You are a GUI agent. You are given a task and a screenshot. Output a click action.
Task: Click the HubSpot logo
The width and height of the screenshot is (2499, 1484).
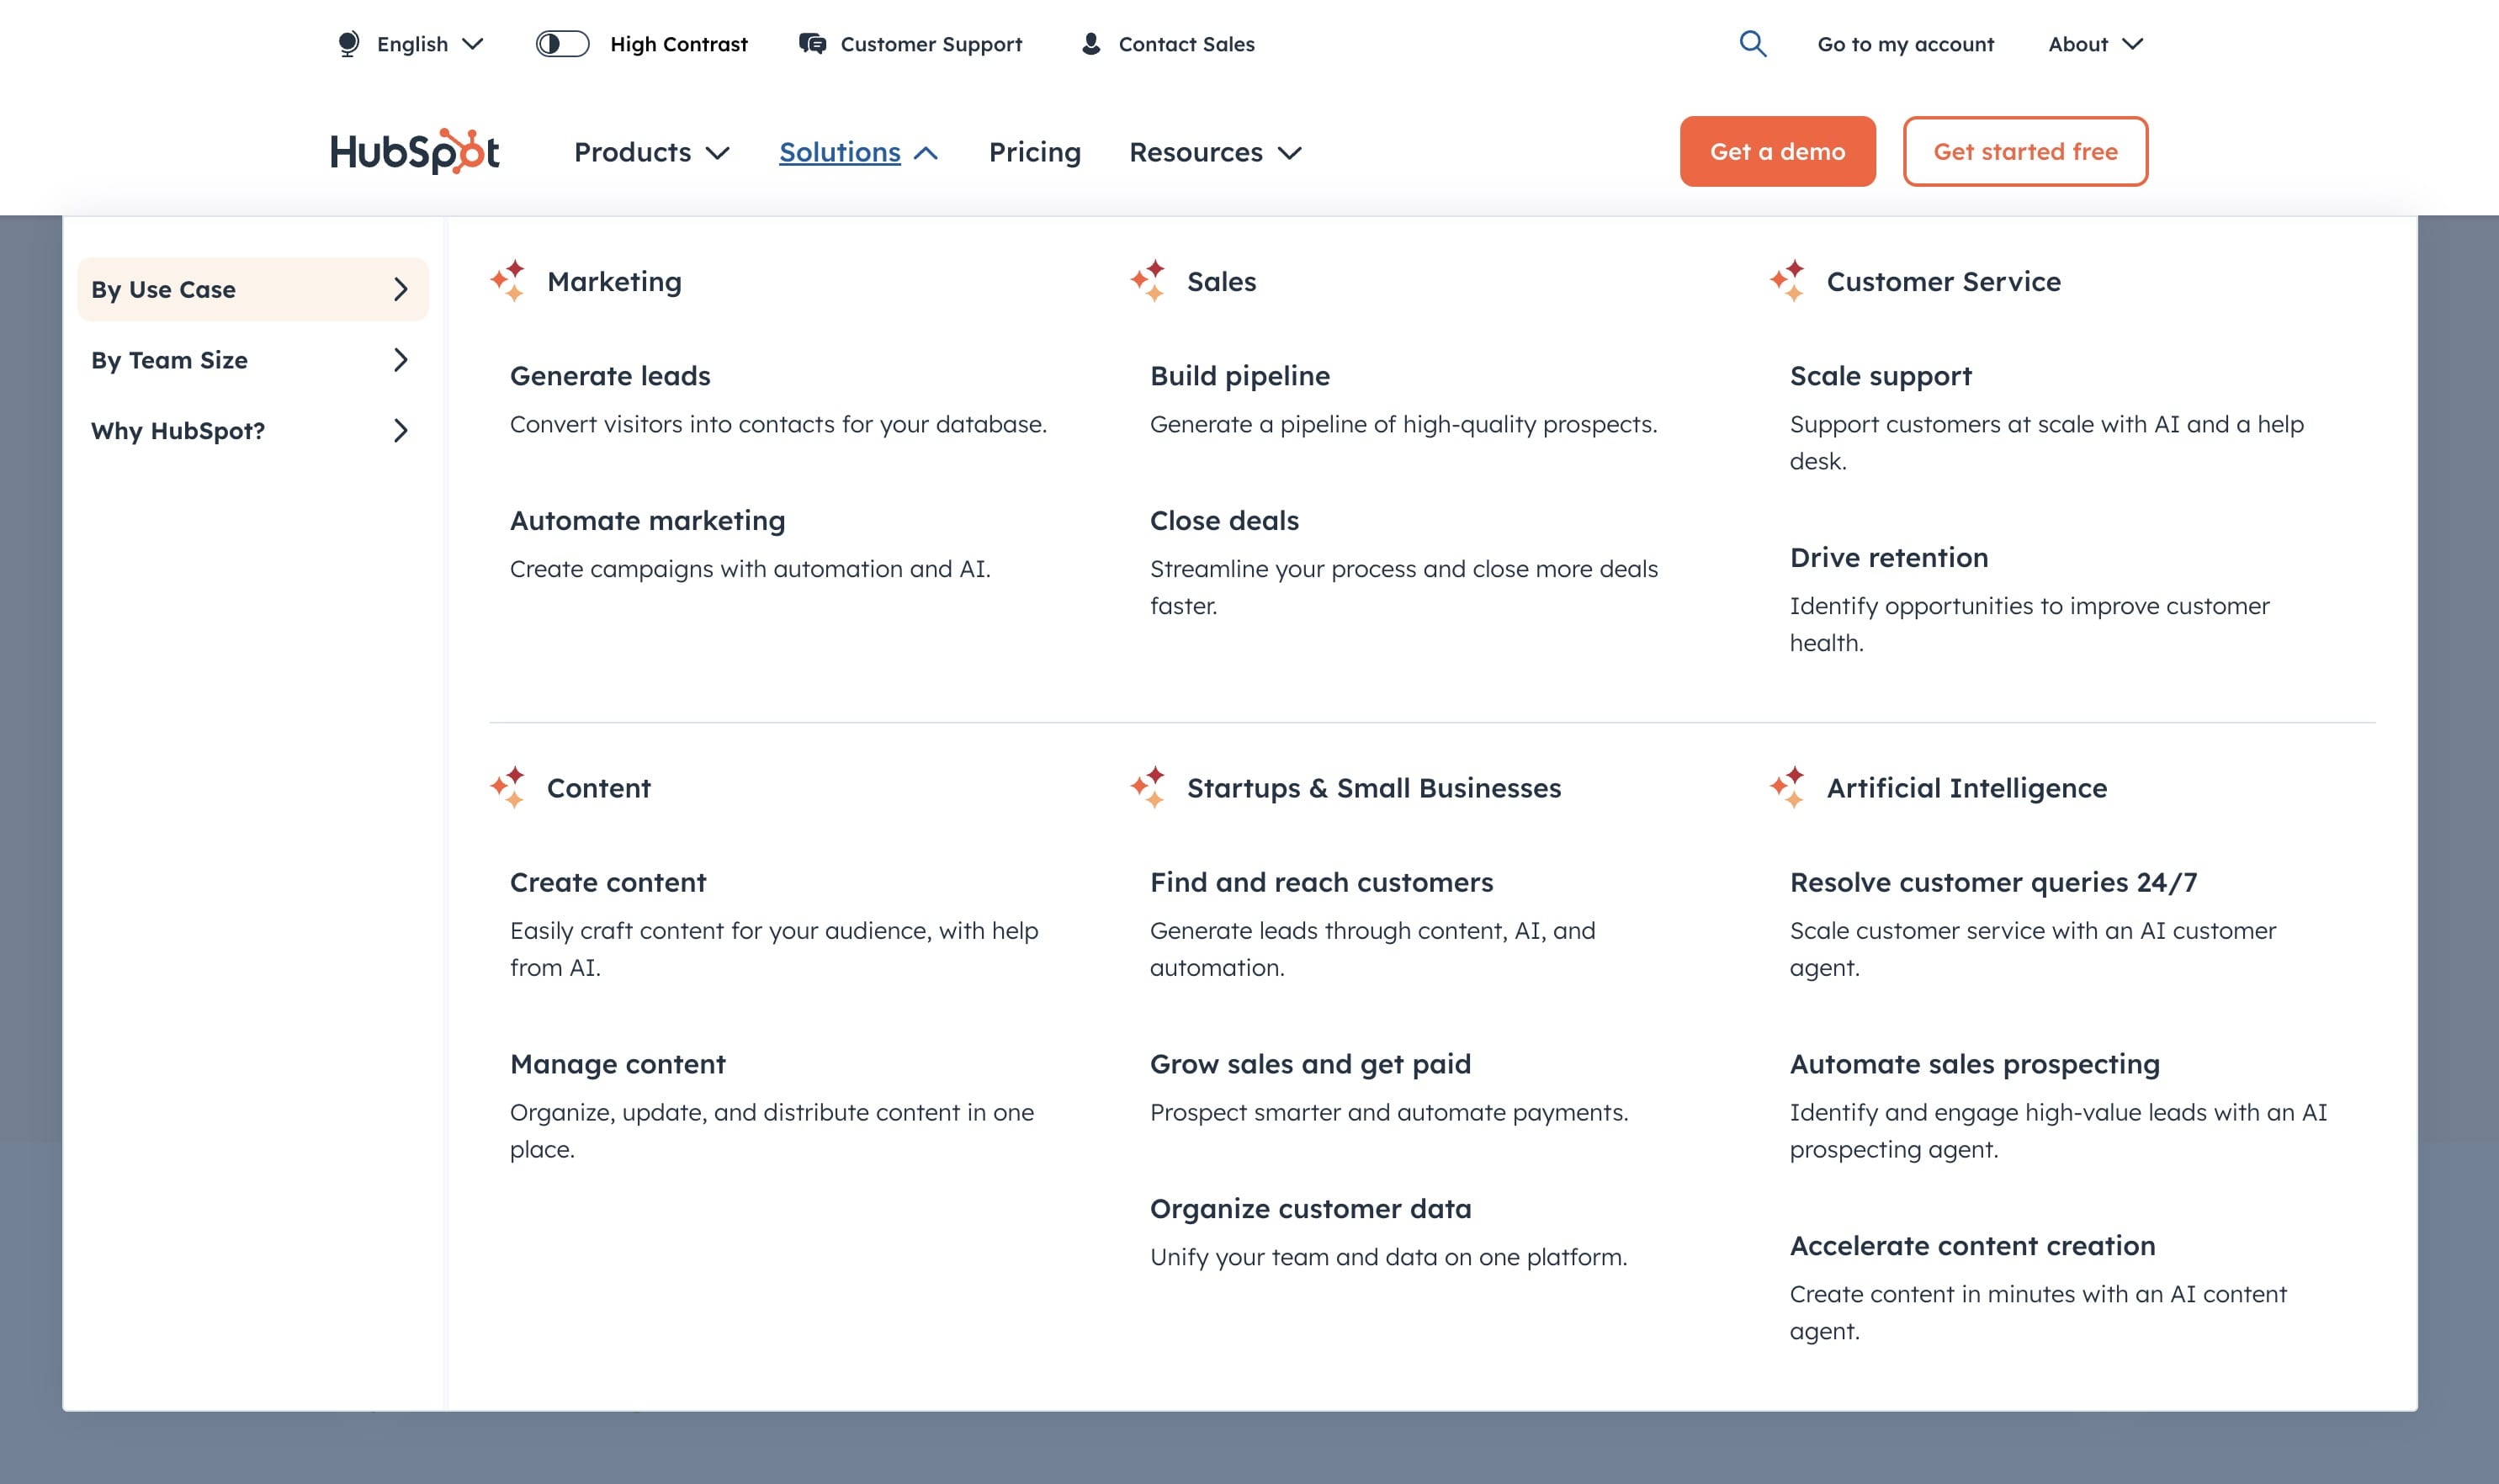click(415, 152)
